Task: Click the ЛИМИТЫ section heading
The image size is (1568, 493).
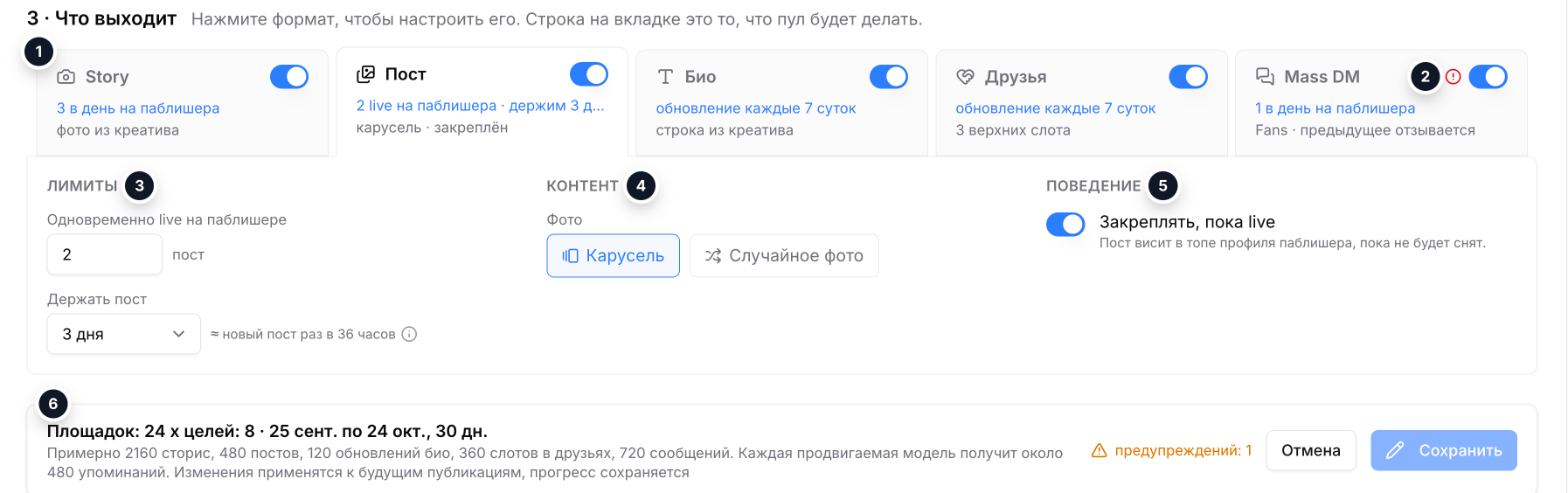Action: [82, 185]
